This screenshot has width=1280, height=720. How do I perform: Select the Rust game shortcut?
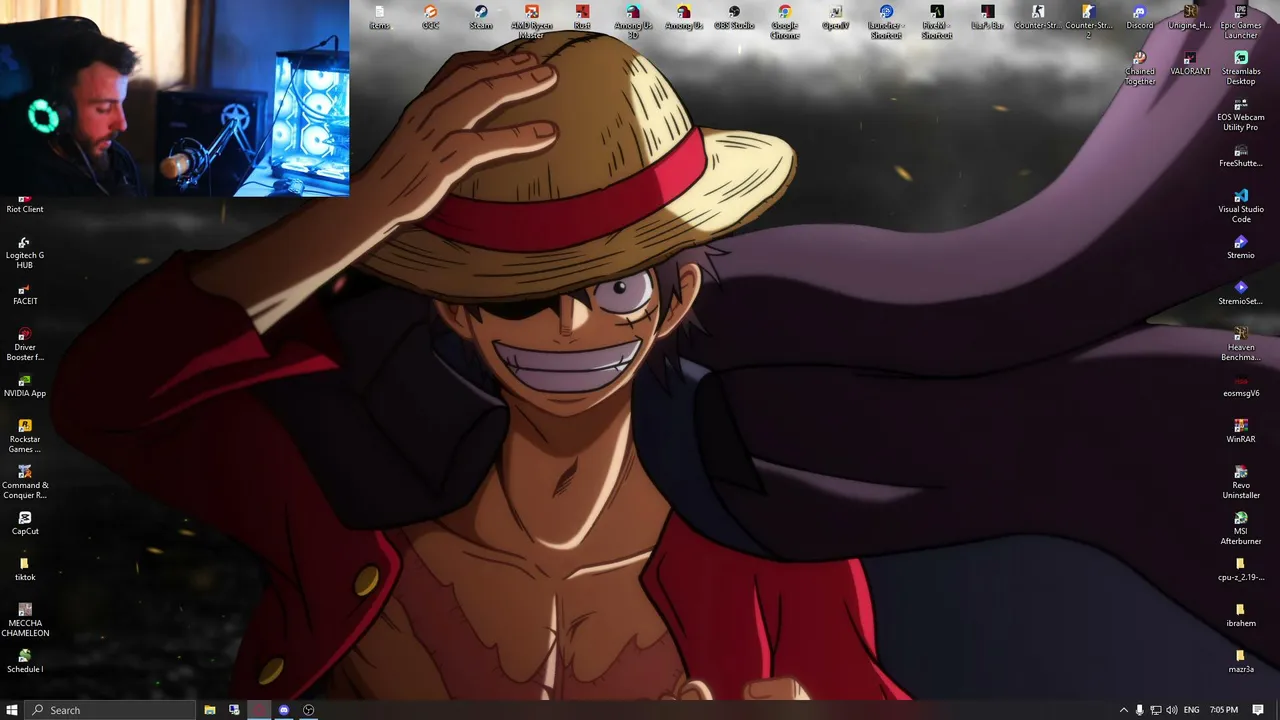pyautogui.click(x=582, y=17)
